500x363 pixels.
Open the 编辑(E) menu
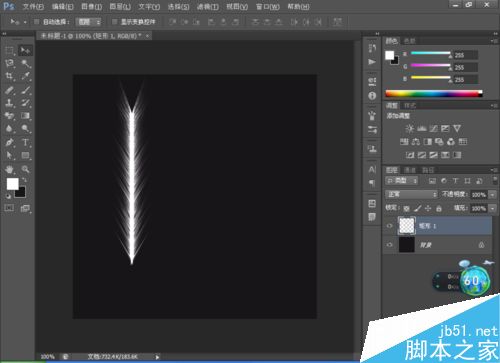(x=62, y=6)
